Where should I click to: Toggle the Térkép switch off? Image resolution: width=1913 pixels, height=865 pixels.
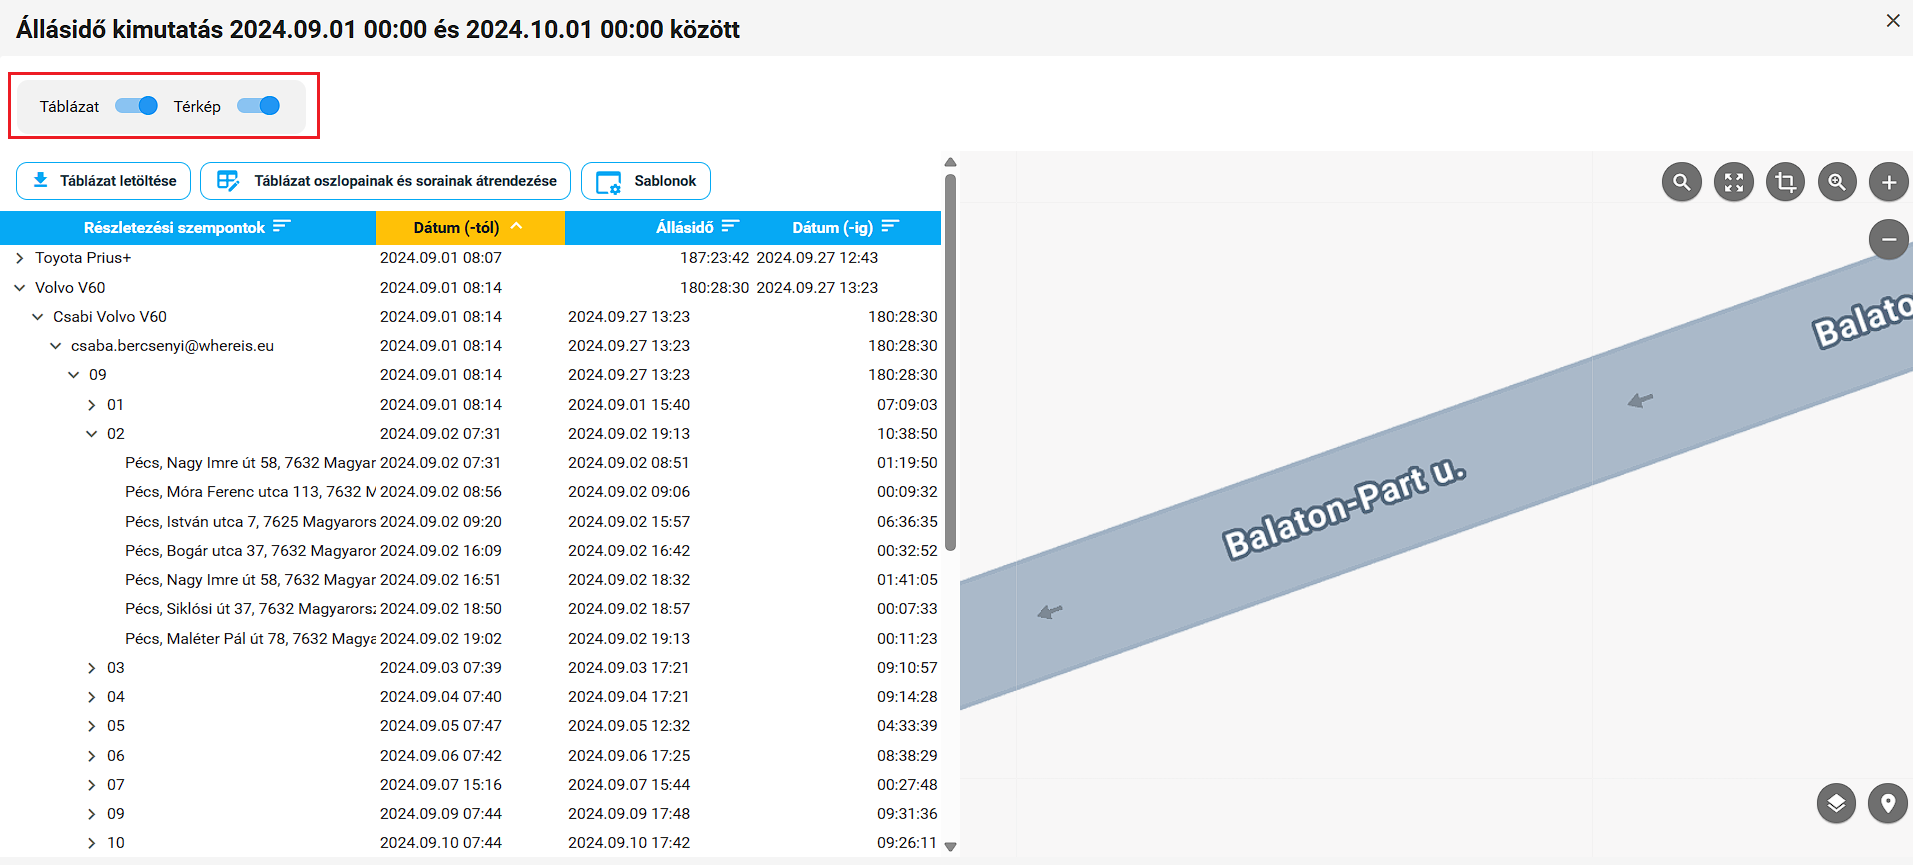point(259,106)
